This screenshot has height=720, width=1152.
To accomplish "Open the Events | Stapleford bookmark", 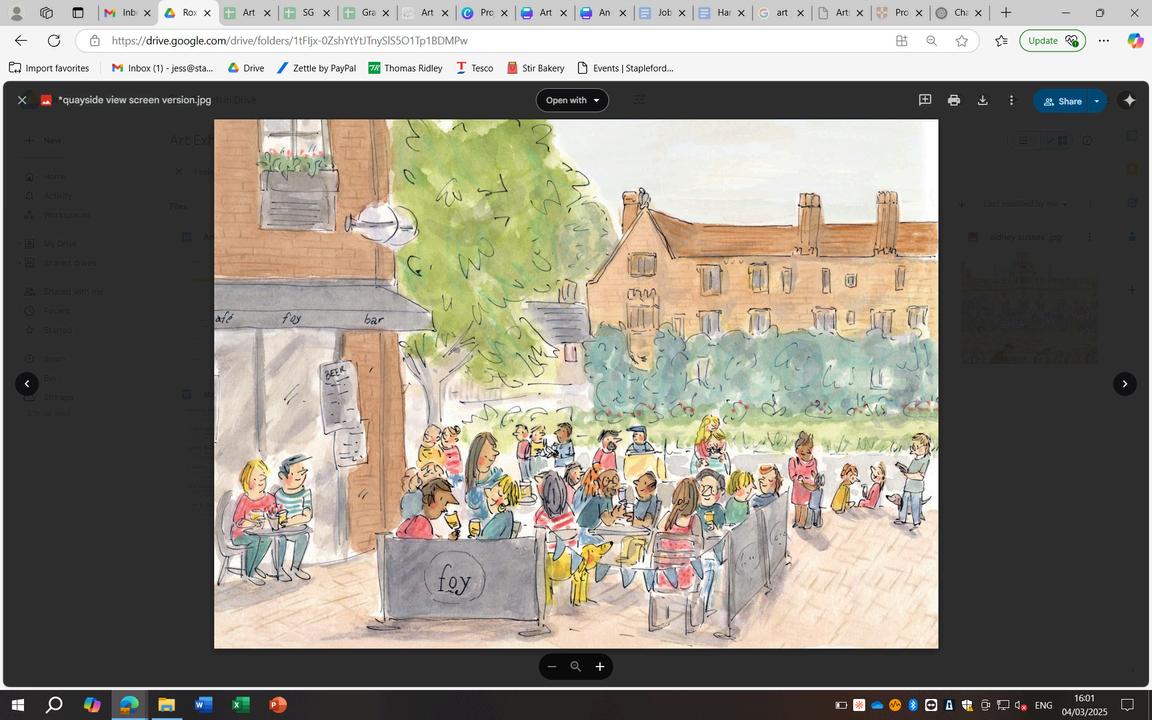I will point(625,68).
